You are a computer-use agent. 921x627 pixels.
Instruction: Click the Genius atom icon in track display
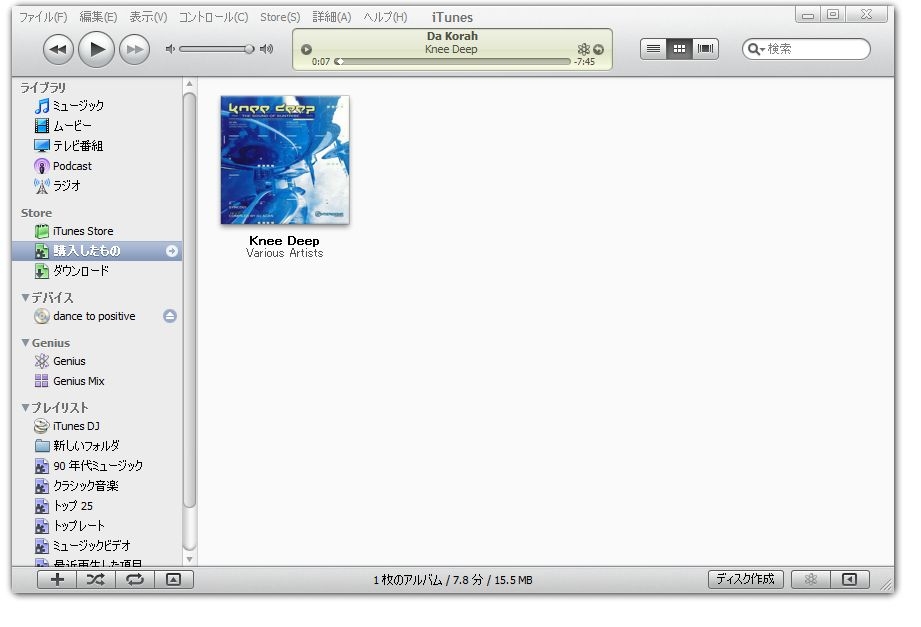(x=583, y=49)
